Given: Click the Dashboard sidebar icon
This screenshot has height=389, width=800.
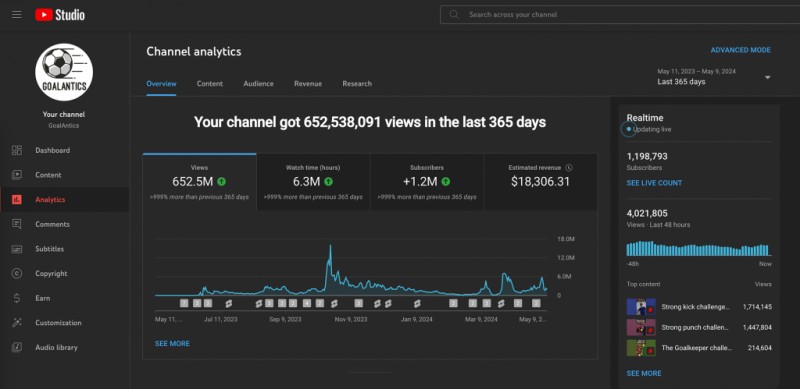Looking at the screenshot, I should [17, 150].
